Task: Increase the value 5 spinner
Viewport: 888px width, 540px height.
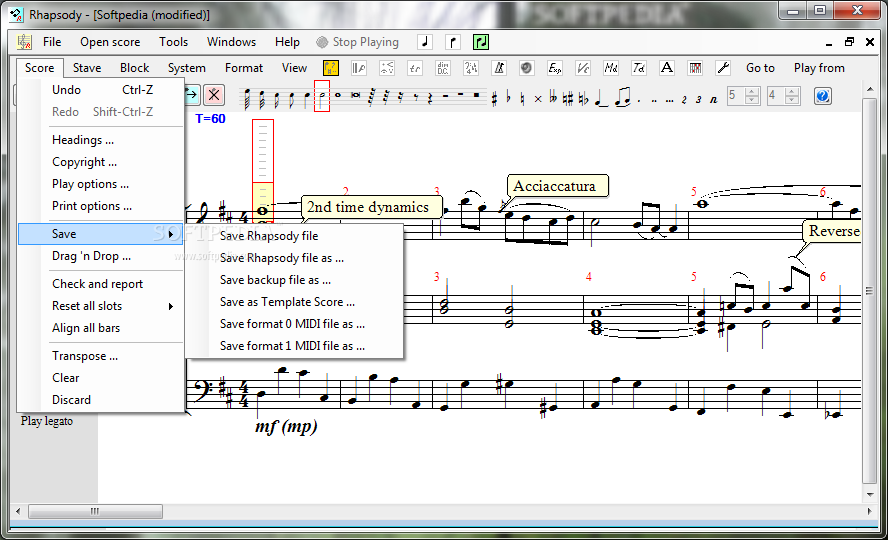Action: point(752,91)
